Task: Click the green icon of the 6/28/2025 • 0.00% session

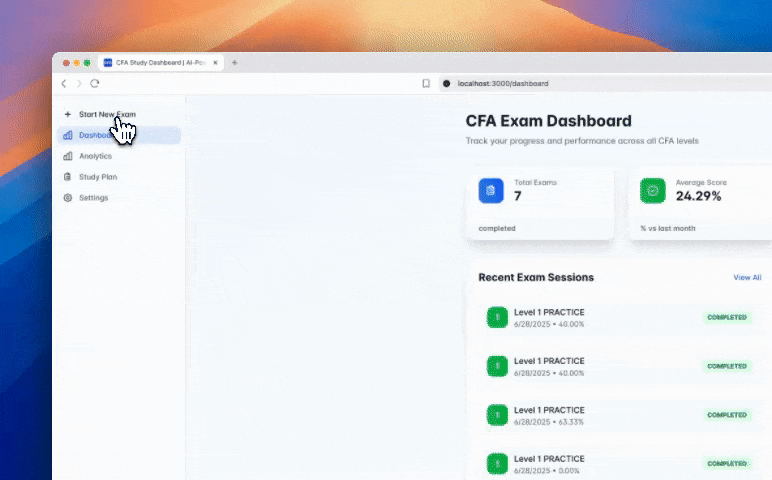Action: (x=497, y=464)
